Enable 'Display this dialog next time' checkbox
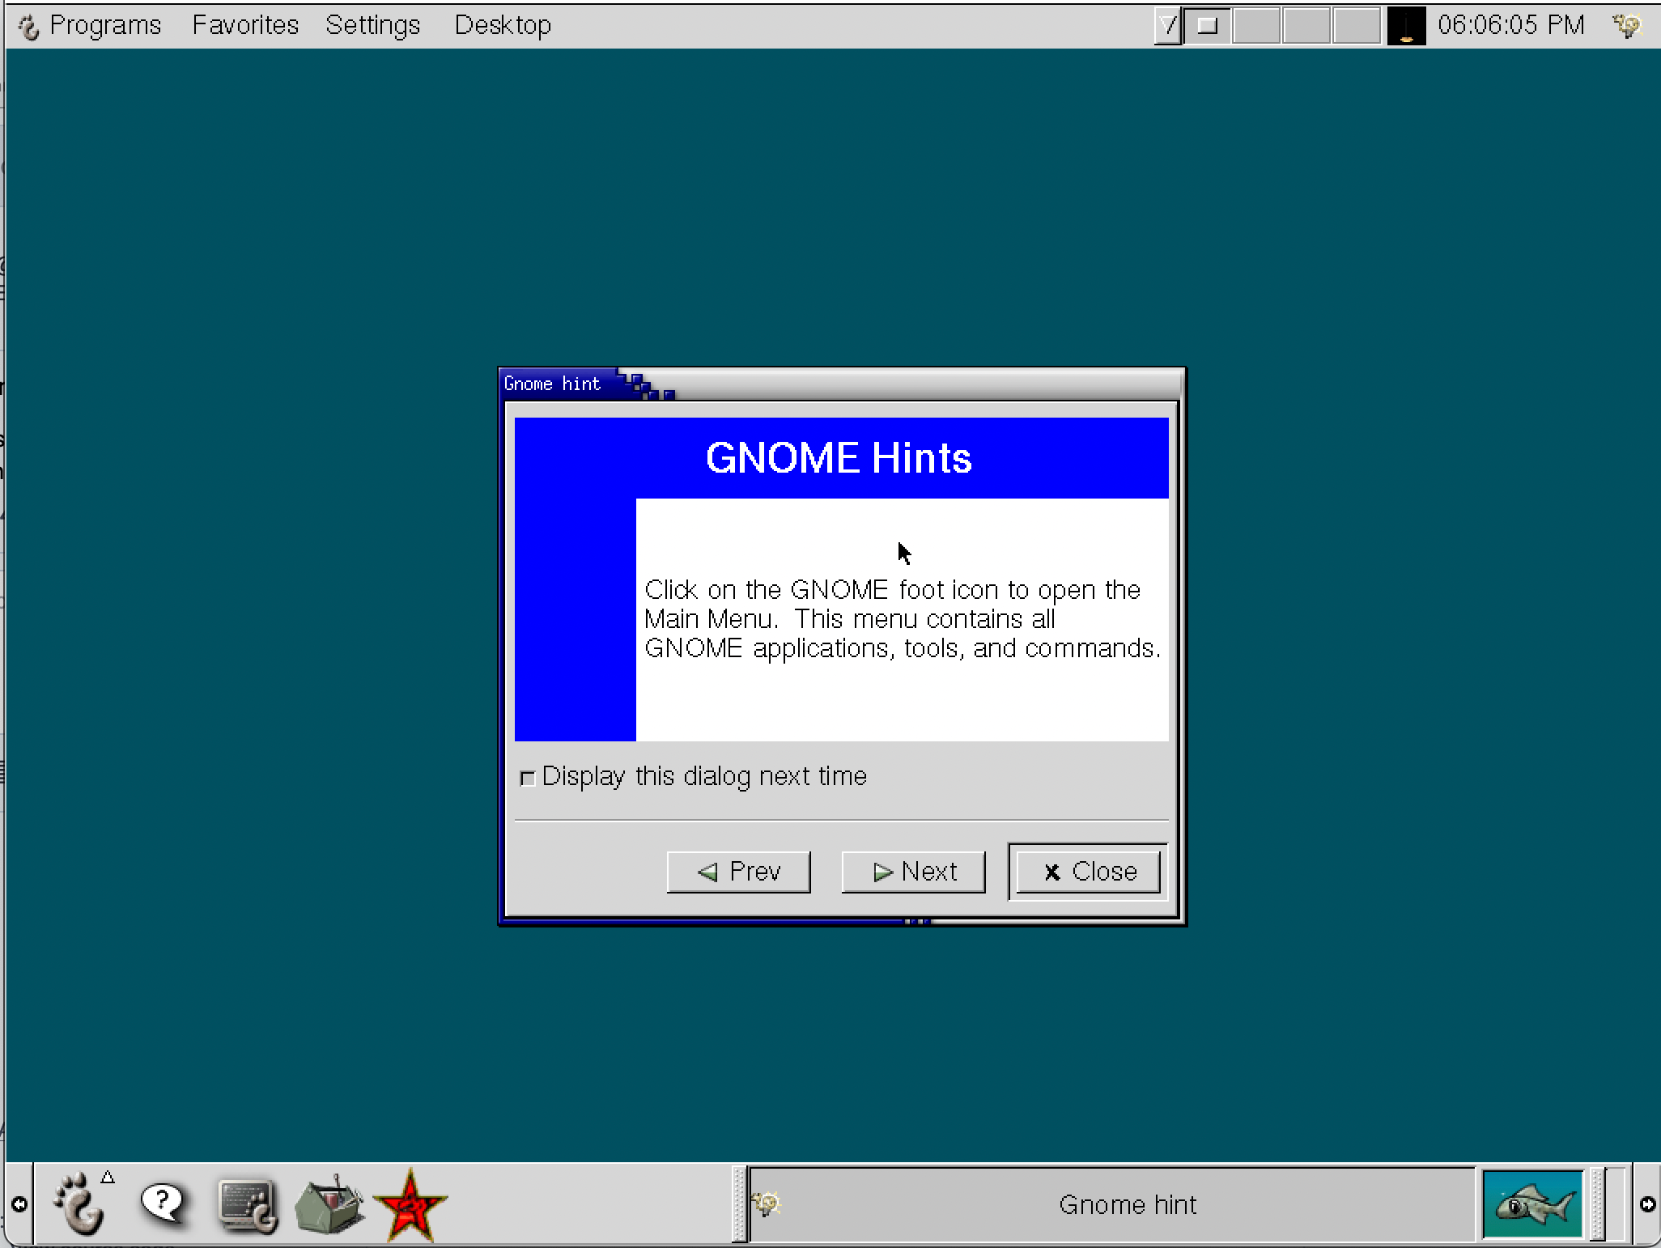The image size is (1661, 1248). coord(528,778)
